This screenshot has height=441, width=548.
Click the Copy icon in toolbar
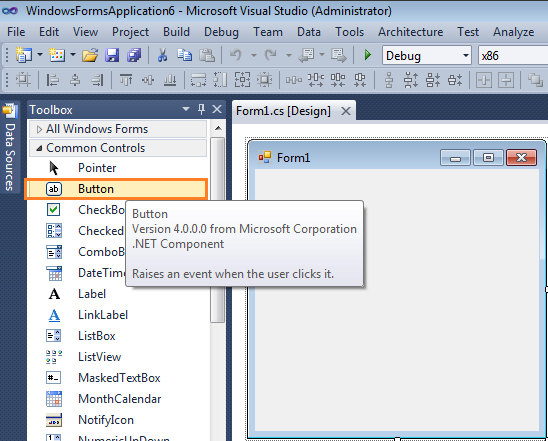coord(184,55)
